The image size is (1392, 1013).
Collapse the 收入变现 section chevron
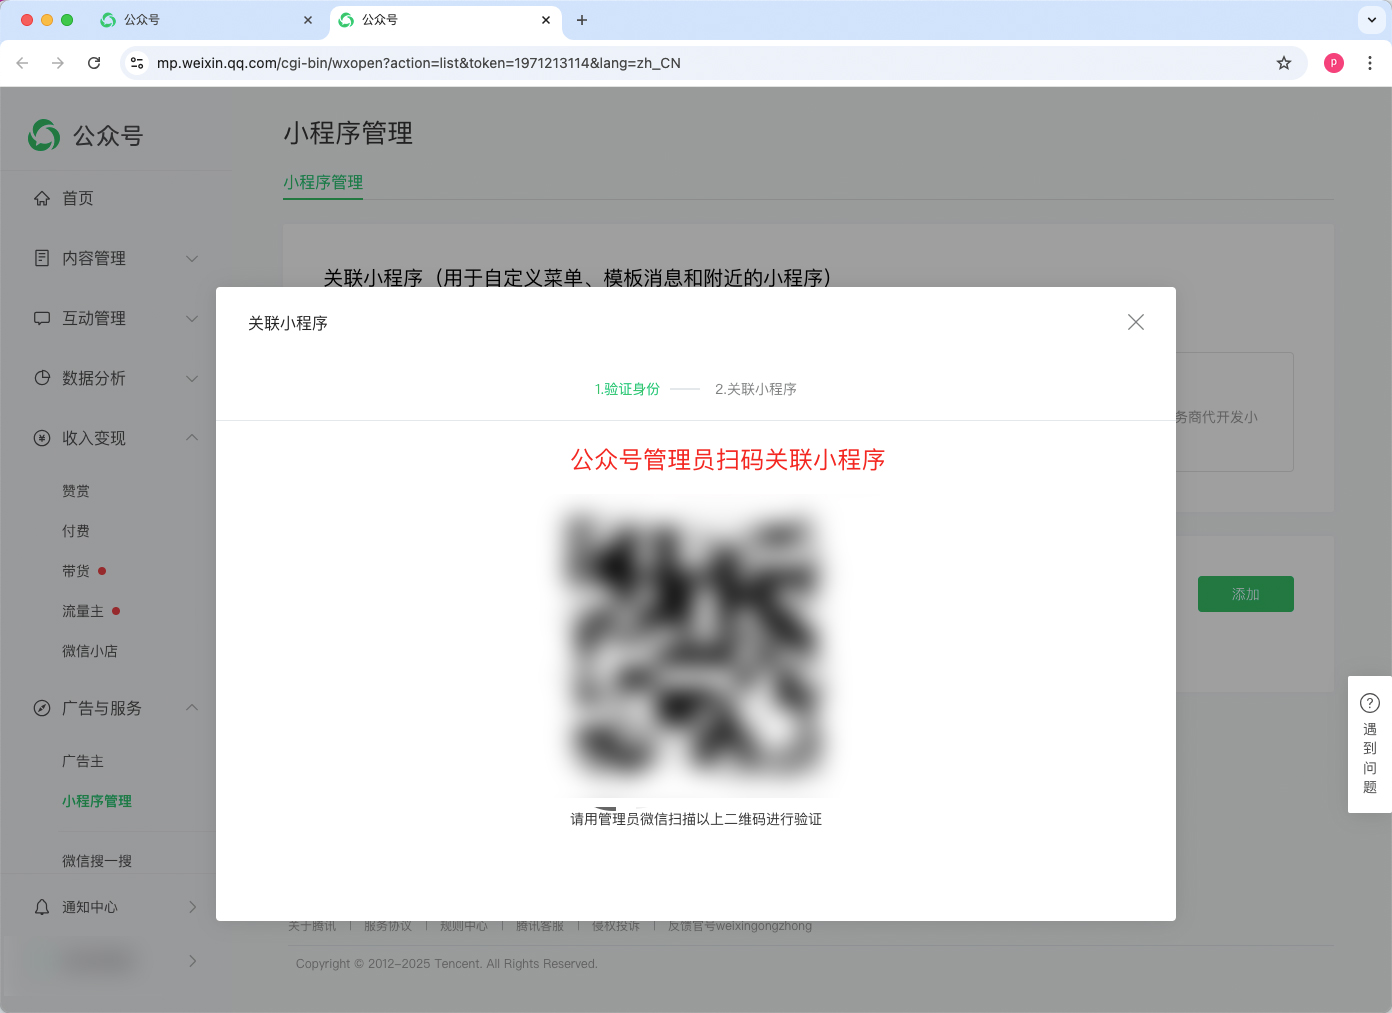click(x=192, y=438)
